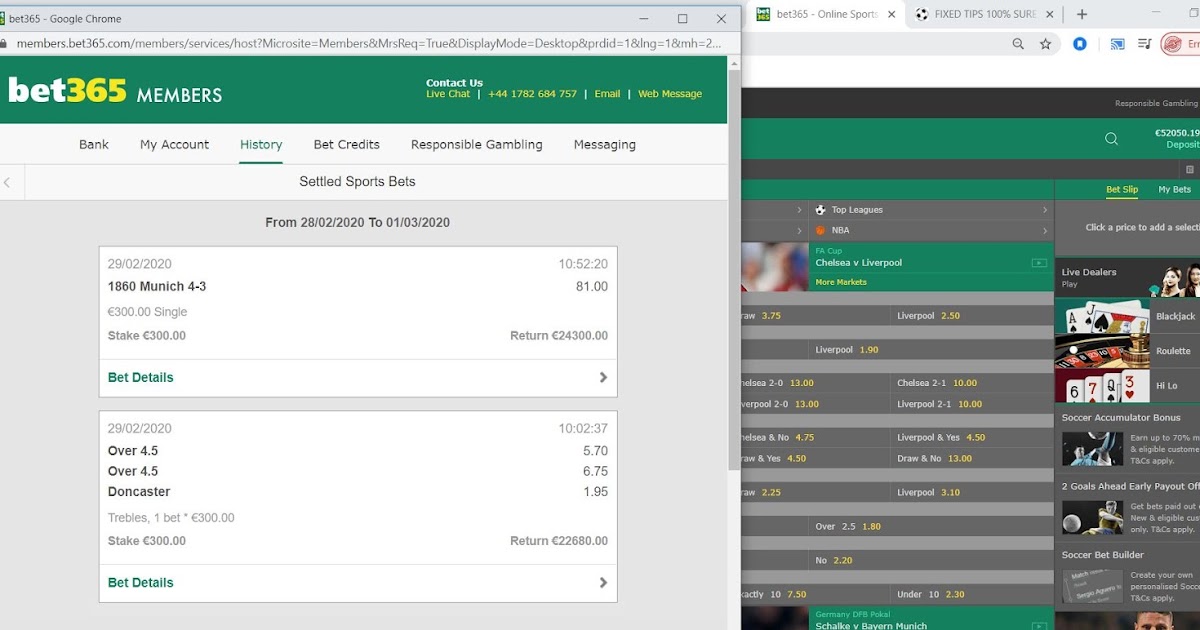Go back with the left chevron beside Settled Sports Bets

coord(8,182)
